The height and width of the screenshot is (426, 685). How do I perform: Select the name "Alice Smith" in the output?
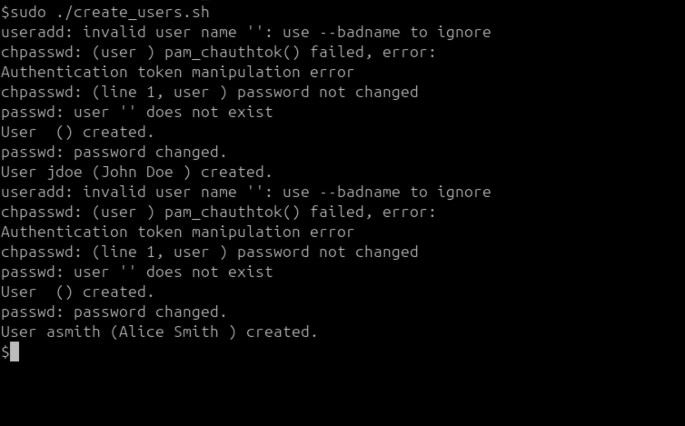click(x=169, y=332)
